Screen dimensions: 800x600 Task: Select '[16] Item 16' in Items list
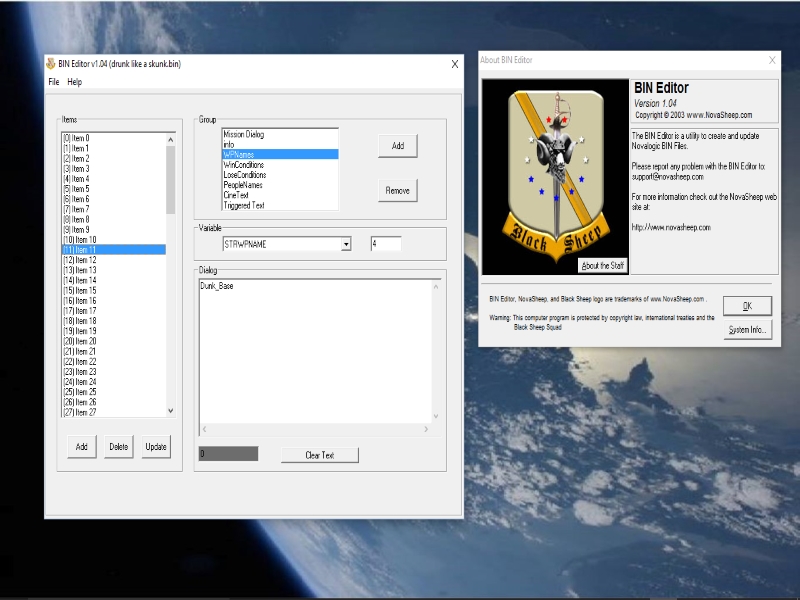[114, 301]
